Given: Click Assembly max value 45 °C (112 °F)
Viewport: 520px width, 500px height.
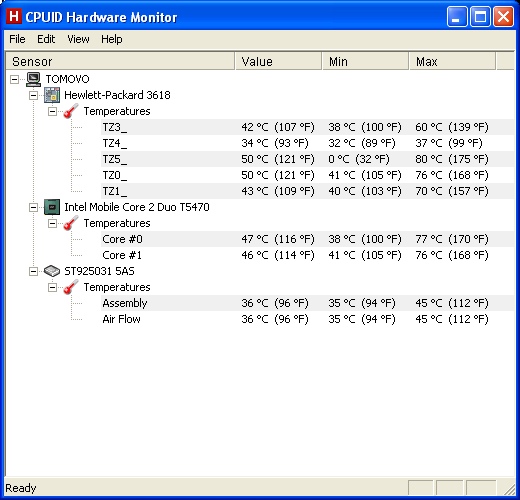Looking at the screenshot, I should pyautogui.click(x=452, y=303).
